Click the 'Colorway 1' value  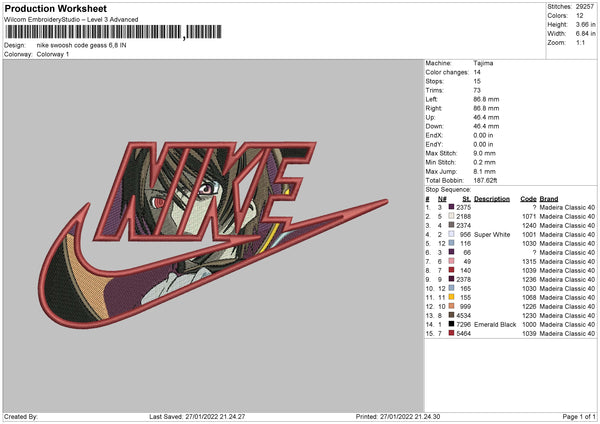[x=53, y=54]
